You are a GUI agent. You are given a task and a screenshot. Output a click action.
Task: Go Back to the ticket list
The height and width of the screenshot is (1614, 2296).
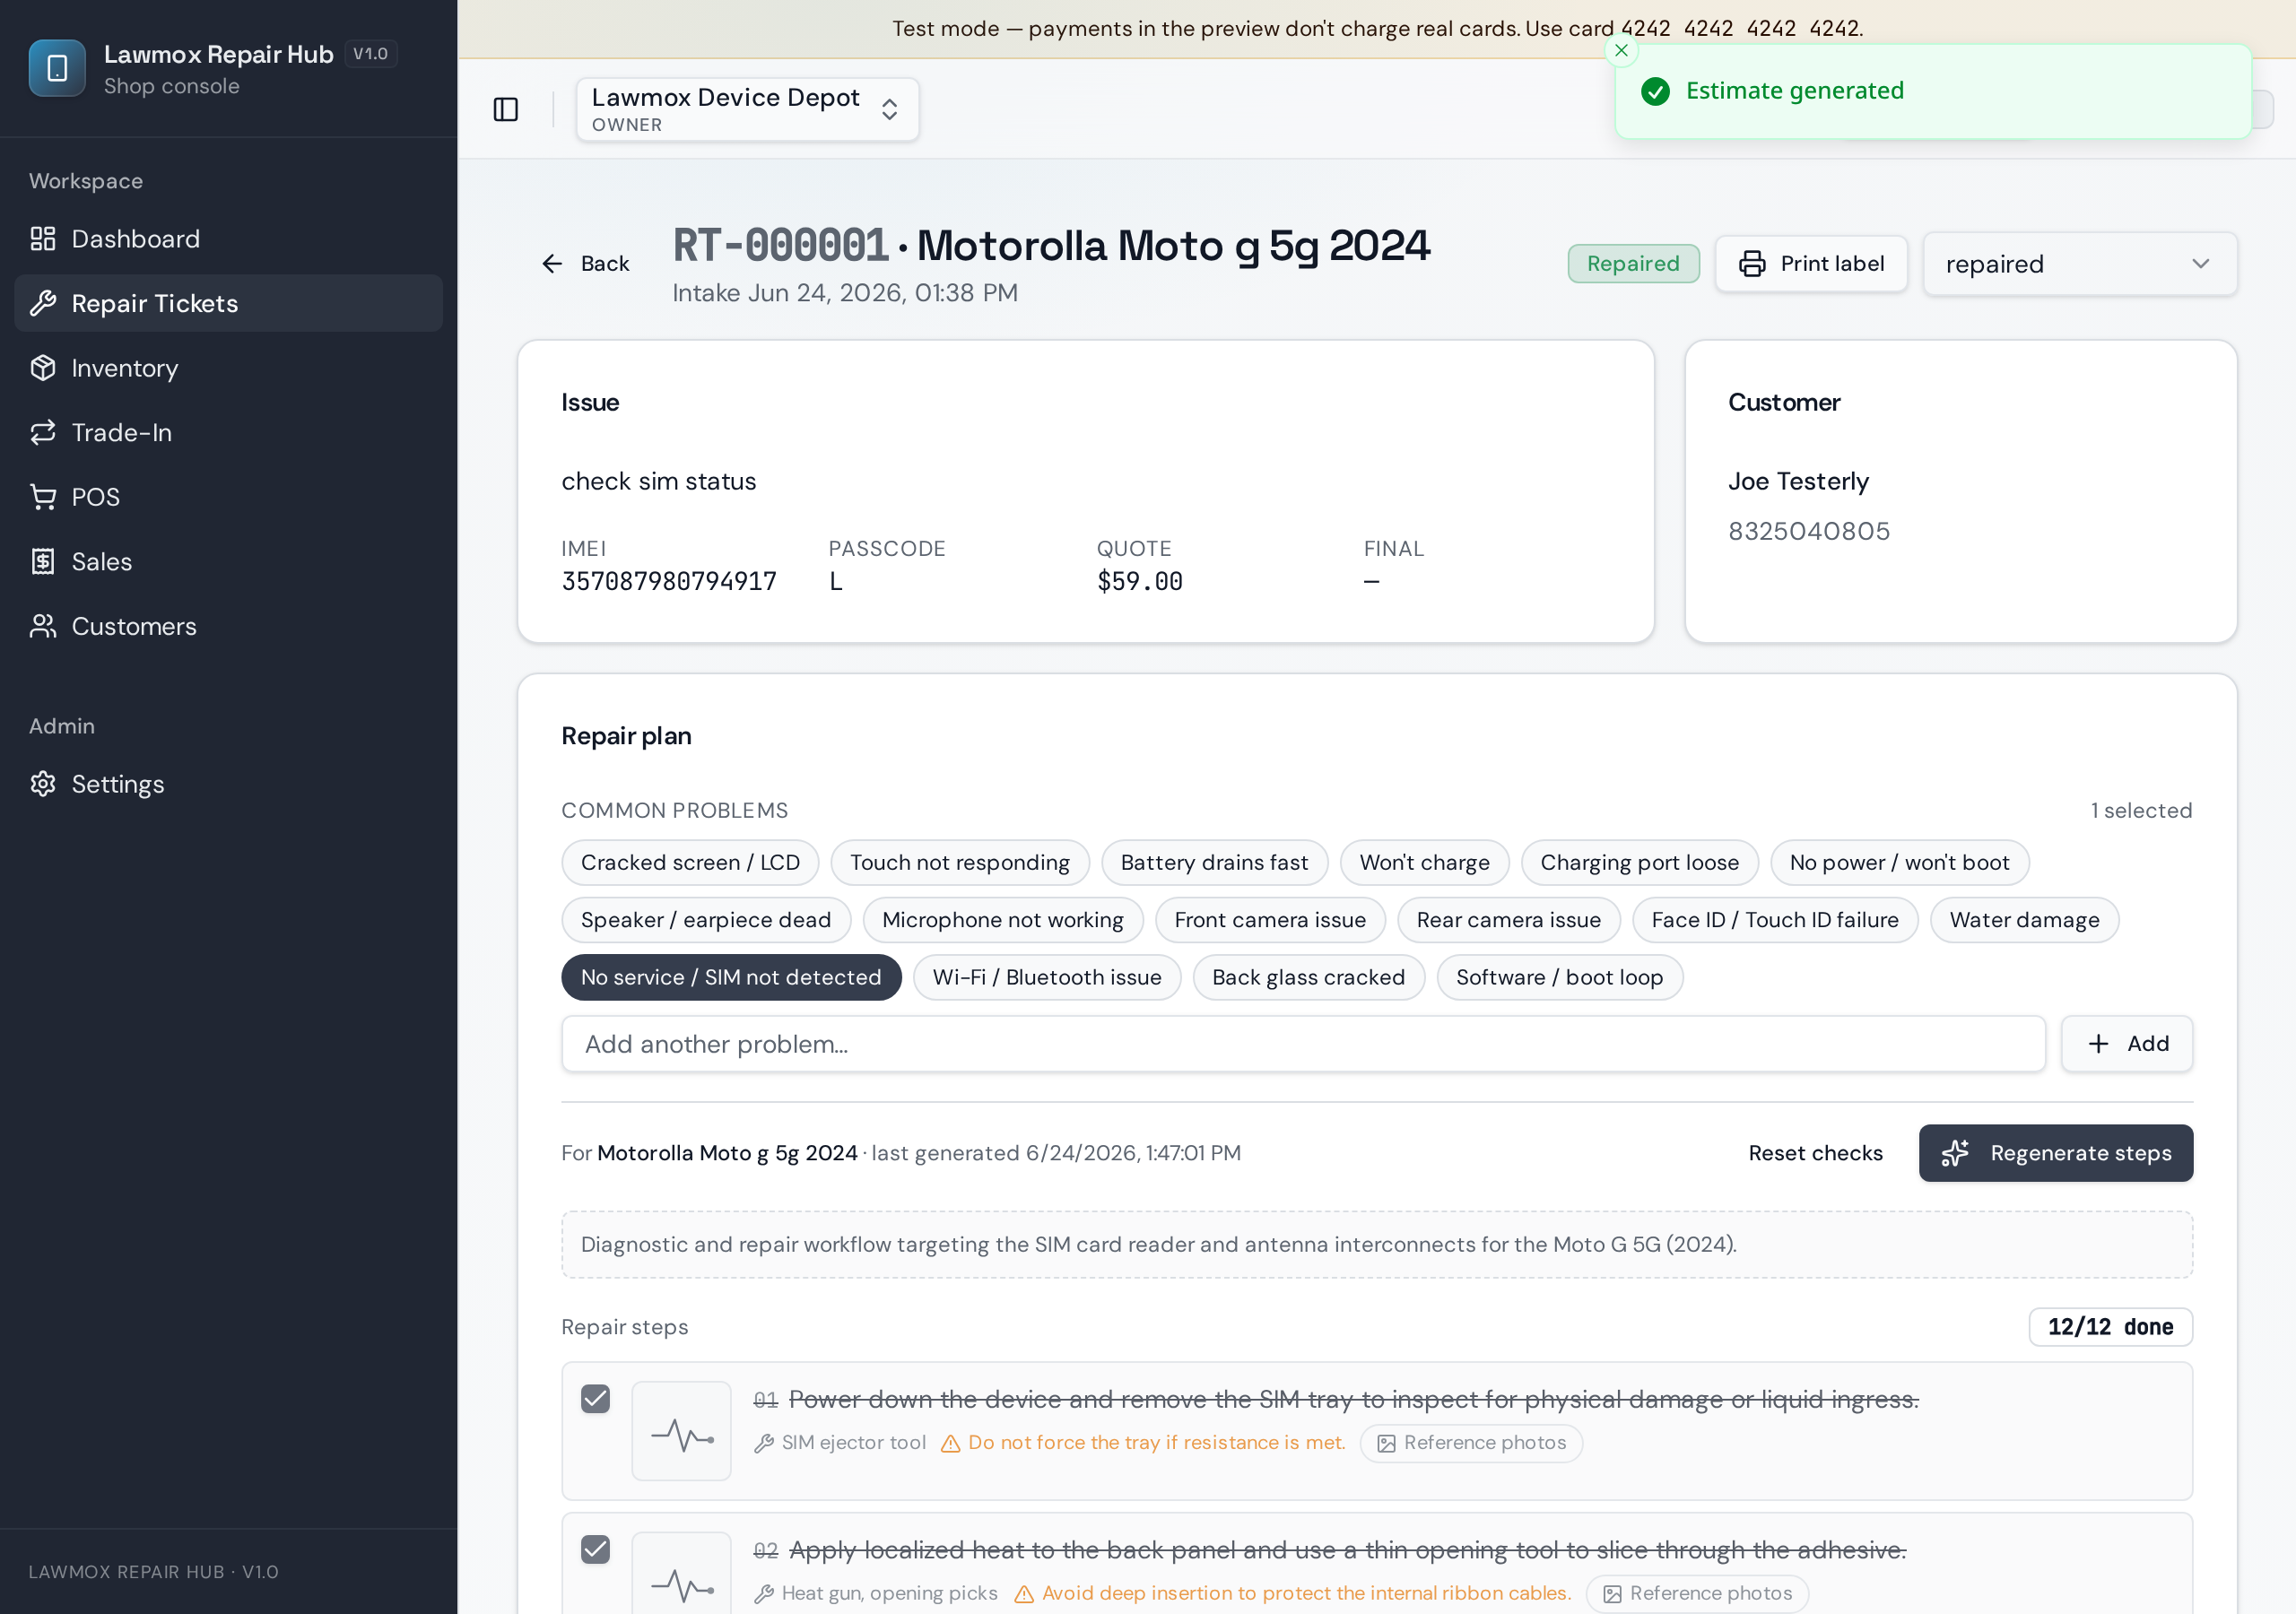point(585,264)
